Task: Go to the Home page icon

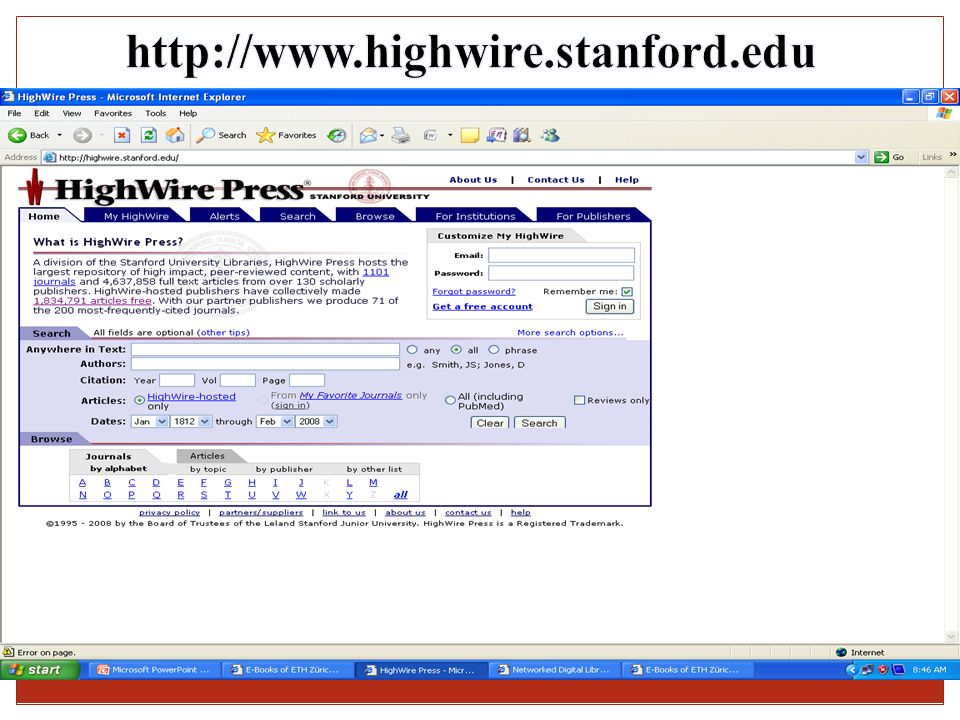Action: pyautogui.click(x=175, y=135)
